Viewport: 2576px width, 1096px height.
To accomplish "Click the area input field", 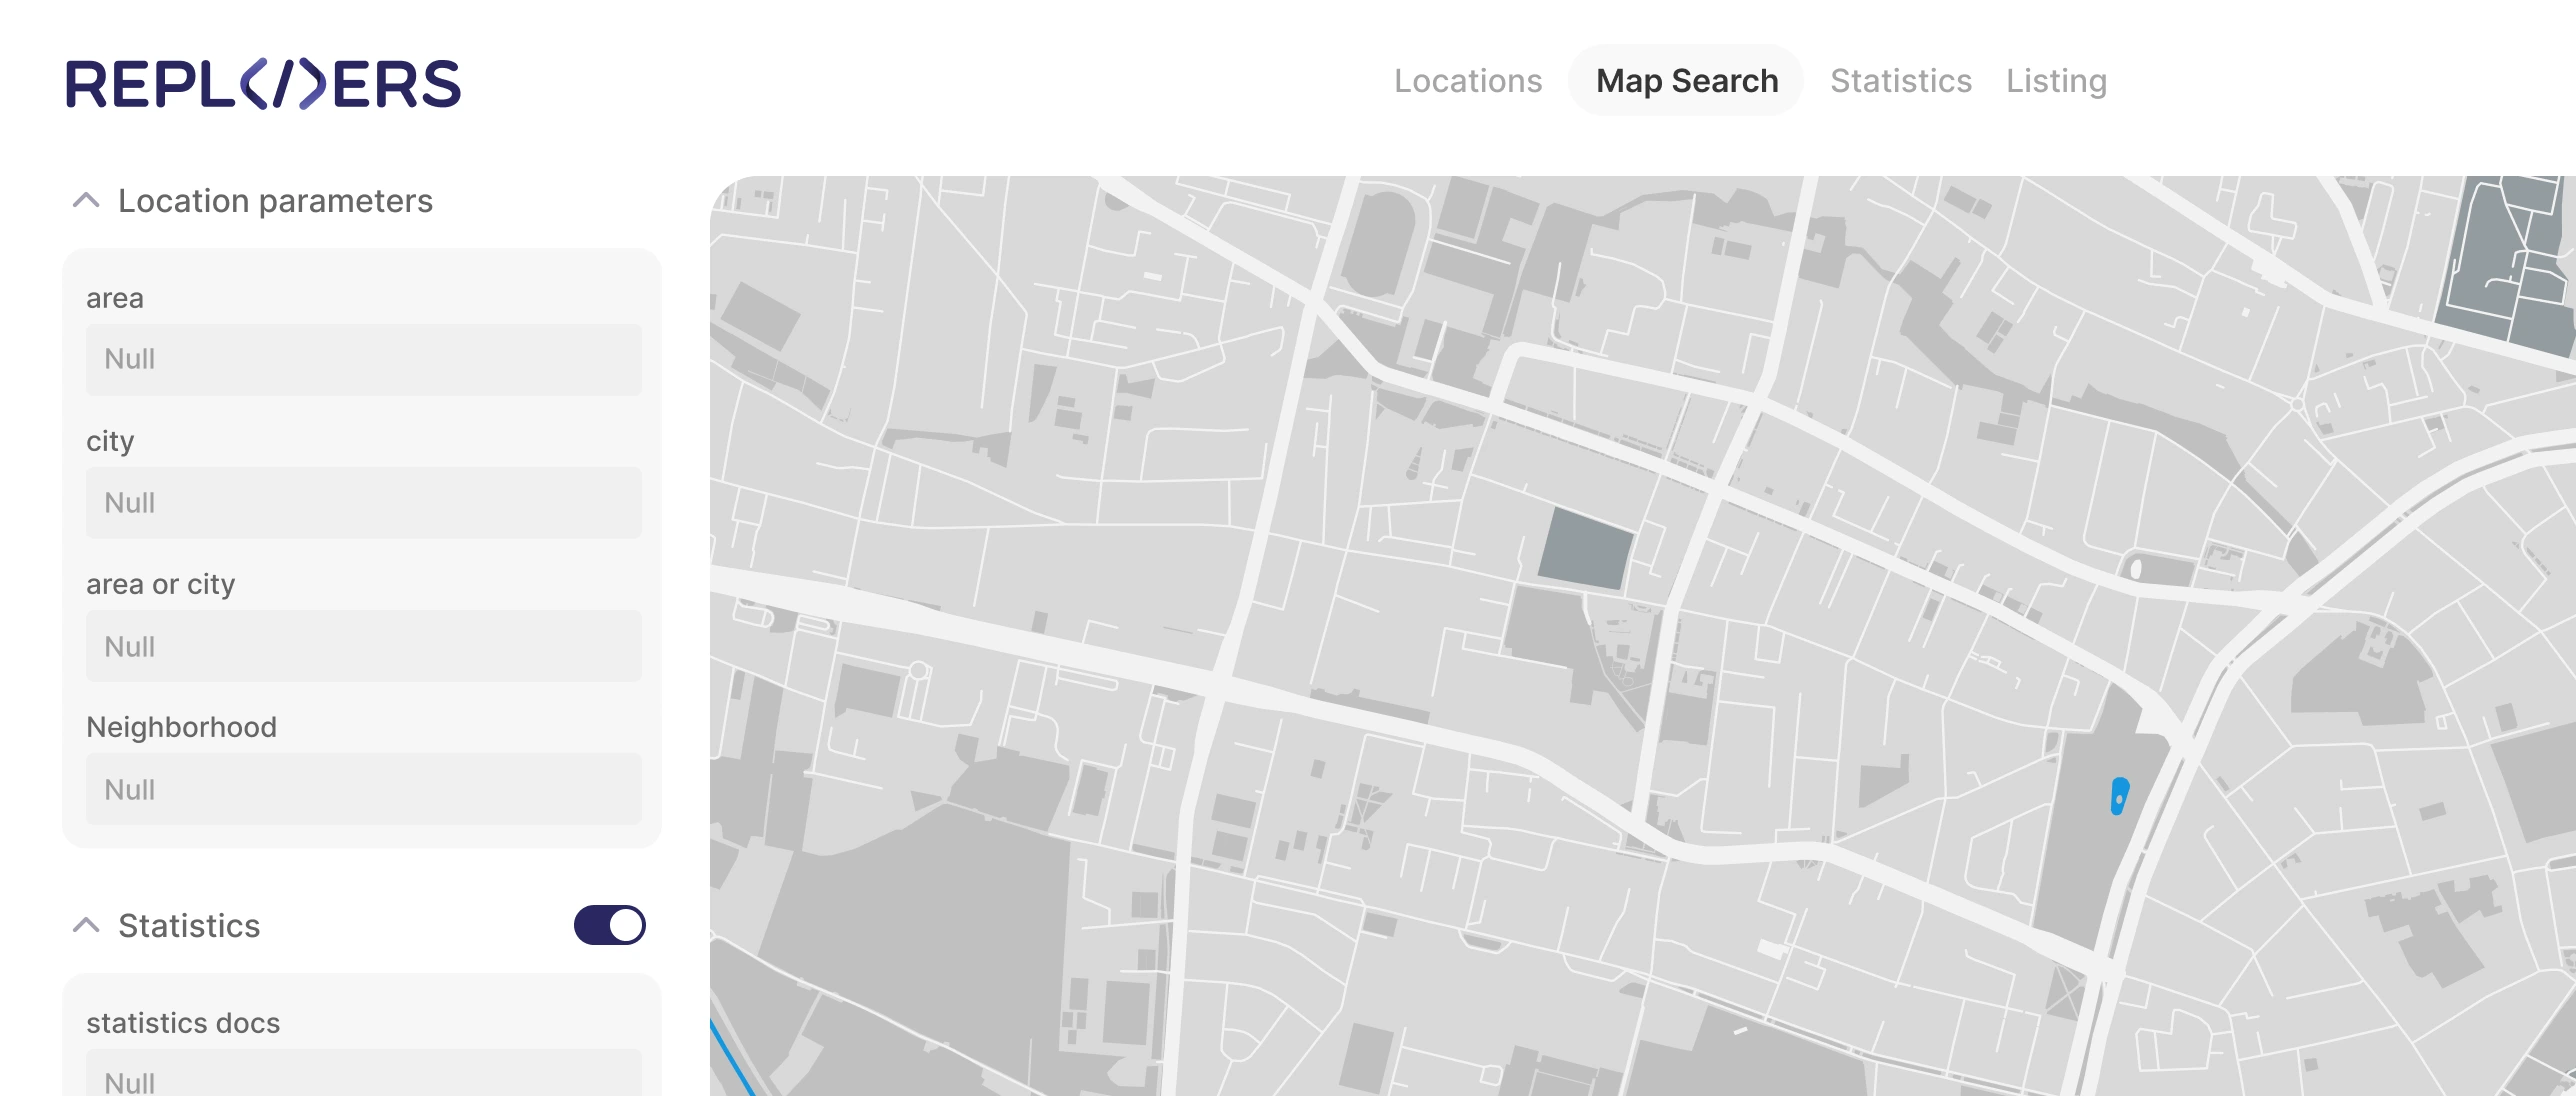I will (363, 359).
